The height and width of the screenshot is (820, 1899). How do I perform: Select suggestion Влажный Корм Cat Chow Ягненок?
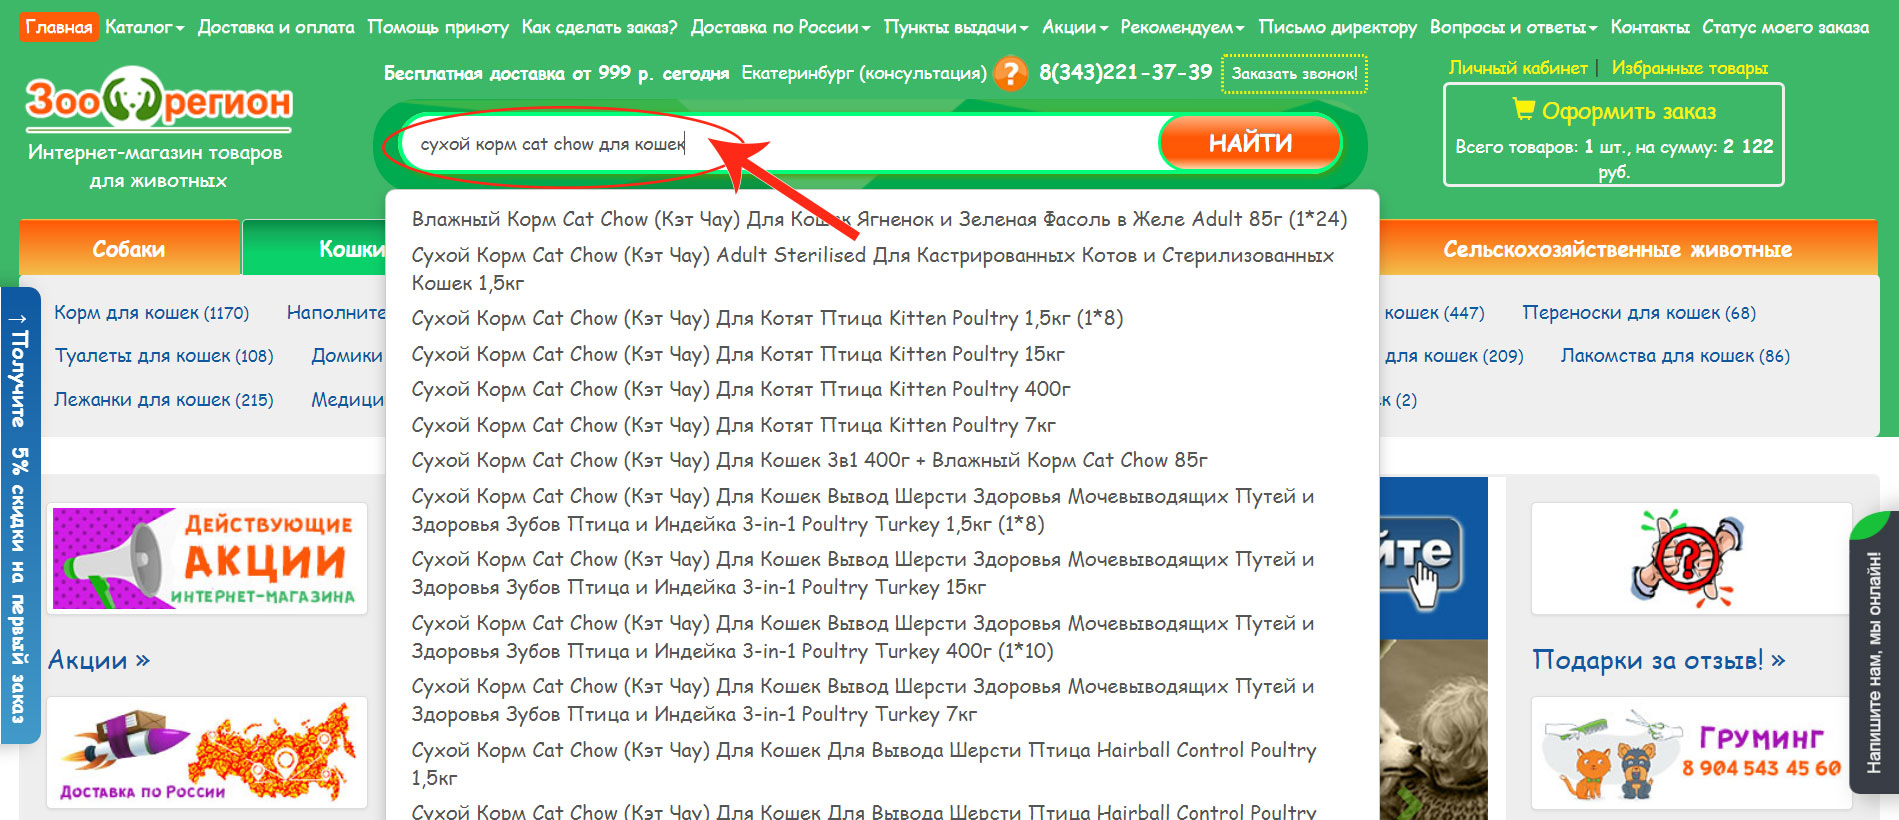click(x=879, y=219)
